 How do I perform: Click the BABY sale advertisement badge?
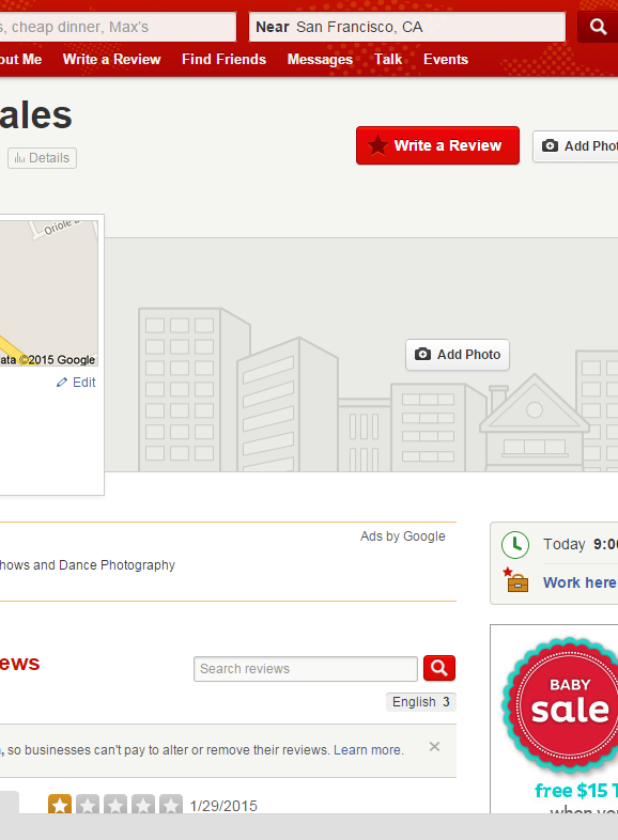(561, 705)
